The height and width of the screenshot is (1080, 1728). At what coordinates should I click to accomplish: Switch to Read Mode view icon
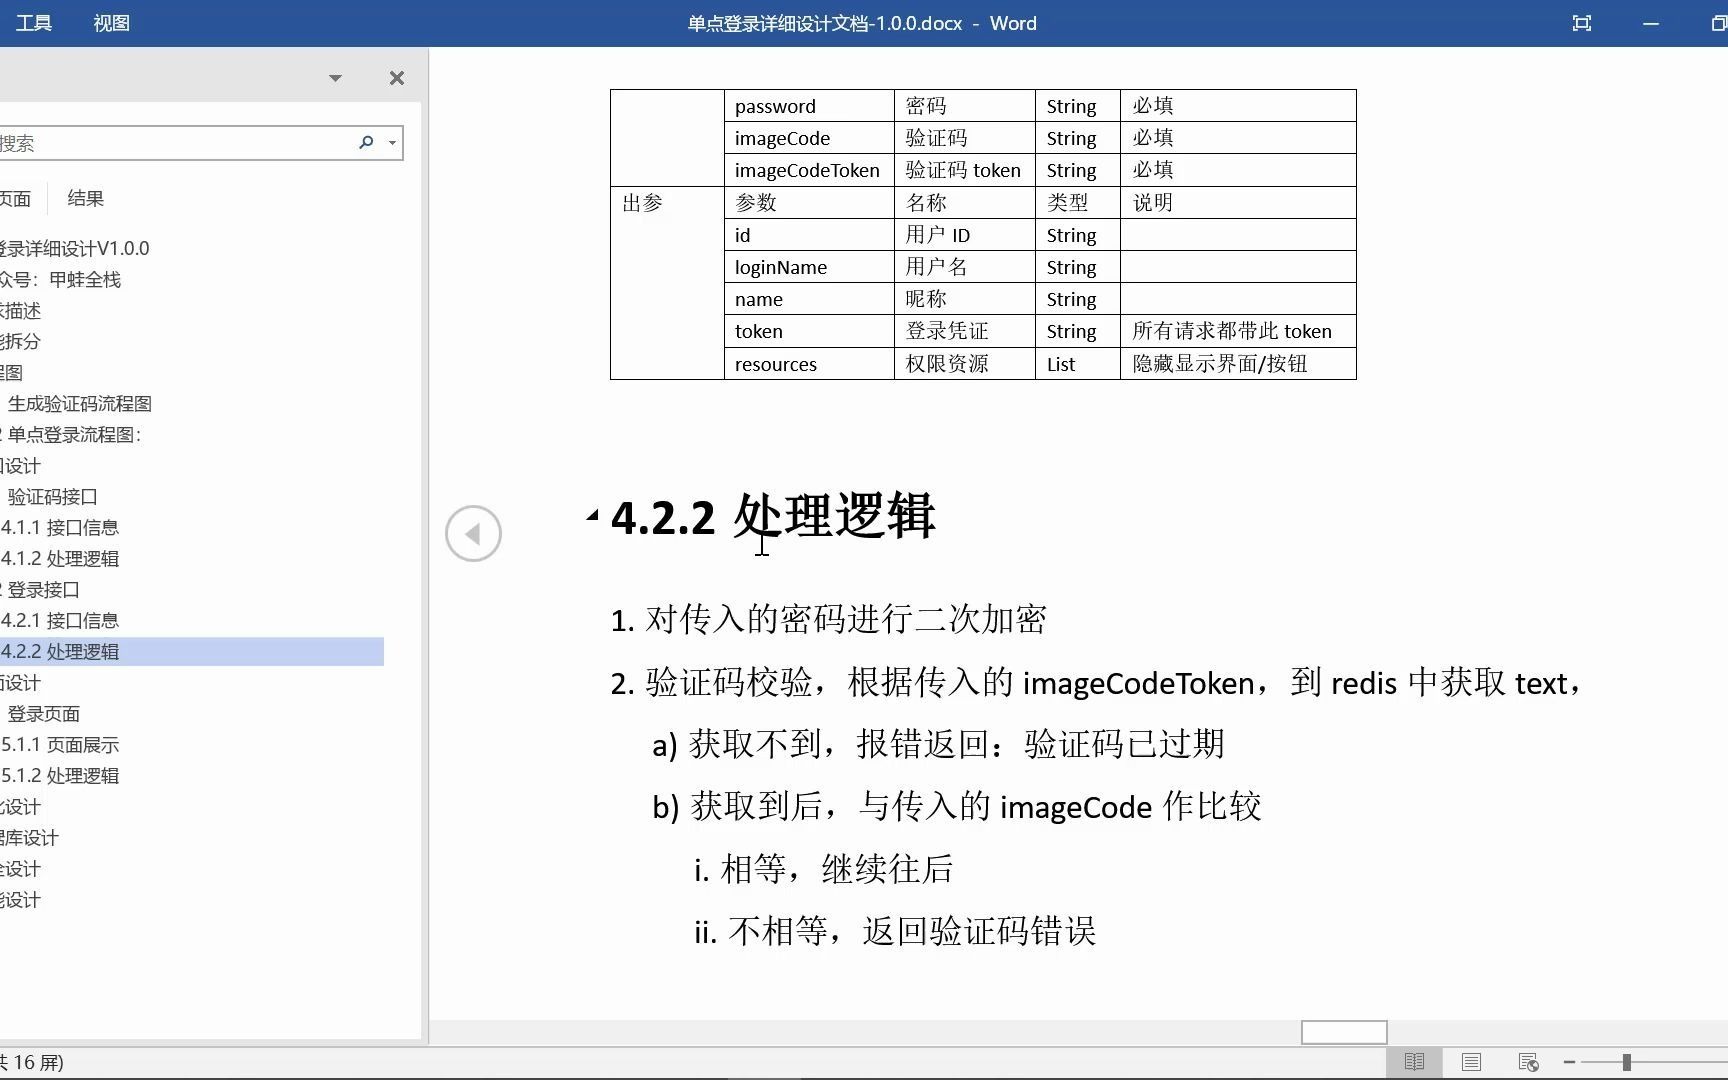pyautogui.click(x=1414, y=1062)
